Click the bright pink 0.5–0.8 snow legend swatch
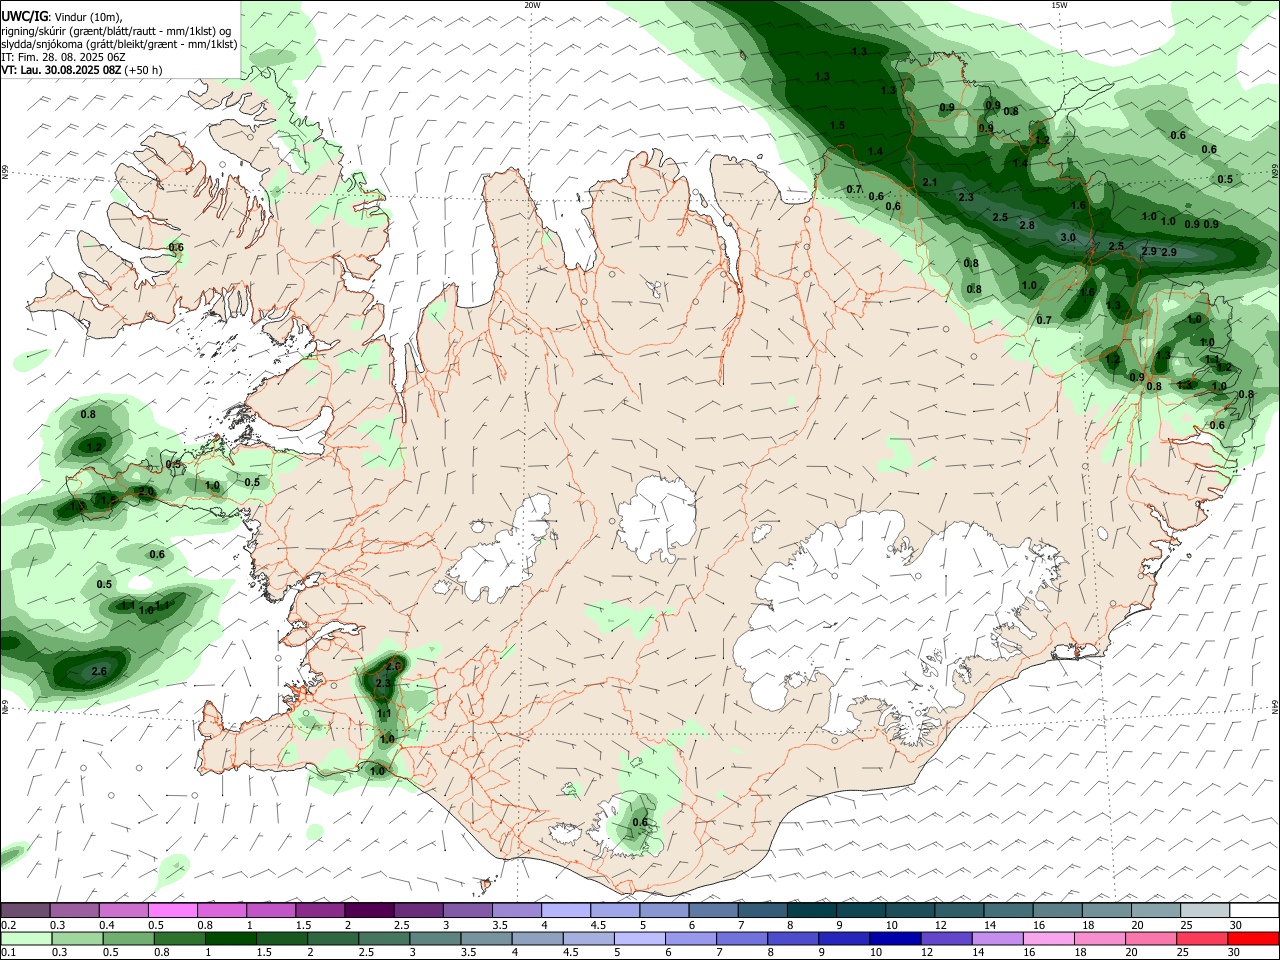The image size is (1280, 960). click(172, 911)
